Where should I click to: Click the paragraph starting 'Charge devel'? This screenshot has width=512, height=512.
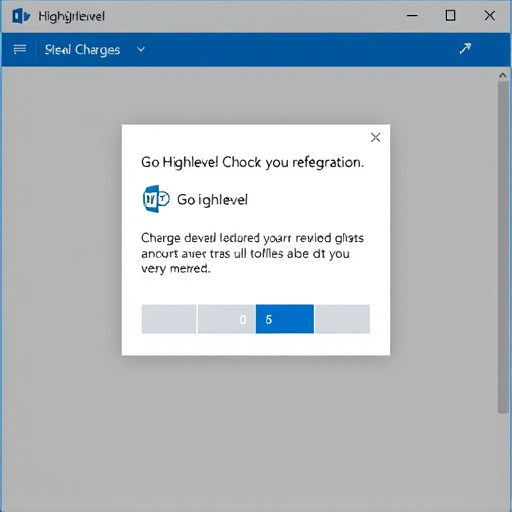click(x=252, y=253)
